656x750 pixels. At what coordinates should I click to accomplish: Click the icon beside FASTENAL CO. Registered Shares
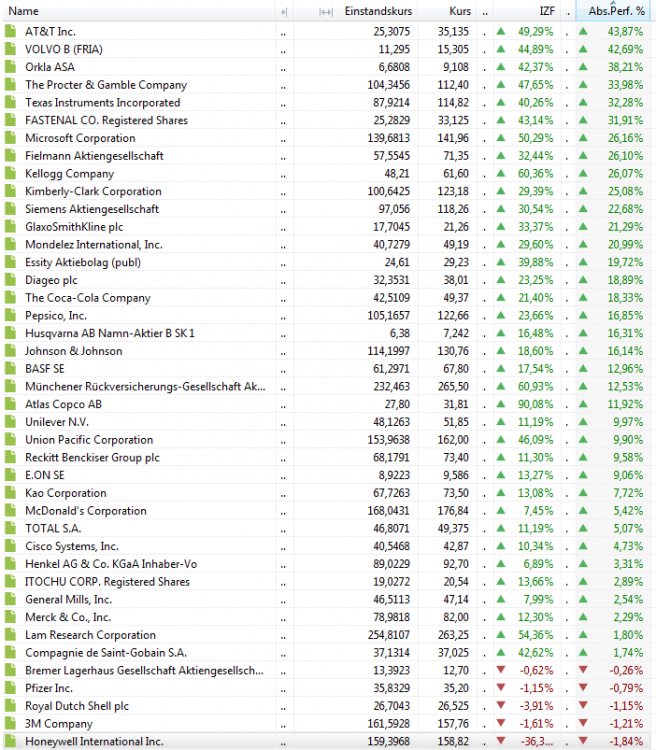click(x=10, y=120)
